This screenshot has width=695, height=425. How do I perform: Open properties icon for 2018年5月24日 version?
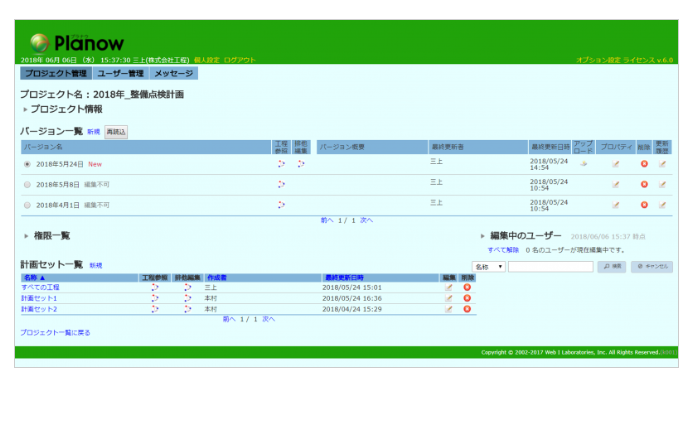(x=616, y=164)
